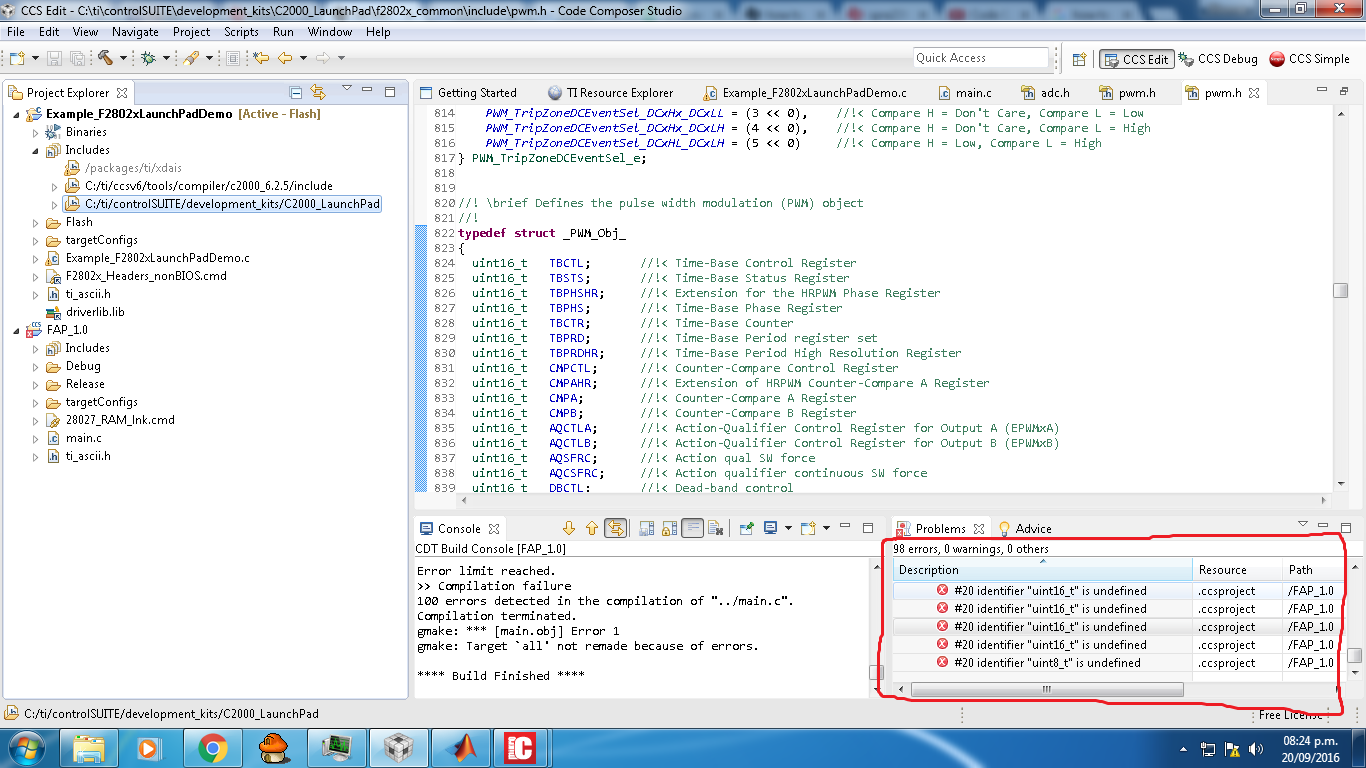Image resolution: width=1366 pixels, height=768 pixels.
Task: Toggle Word Wrap in Console toolbar
Action: (692, 529)
